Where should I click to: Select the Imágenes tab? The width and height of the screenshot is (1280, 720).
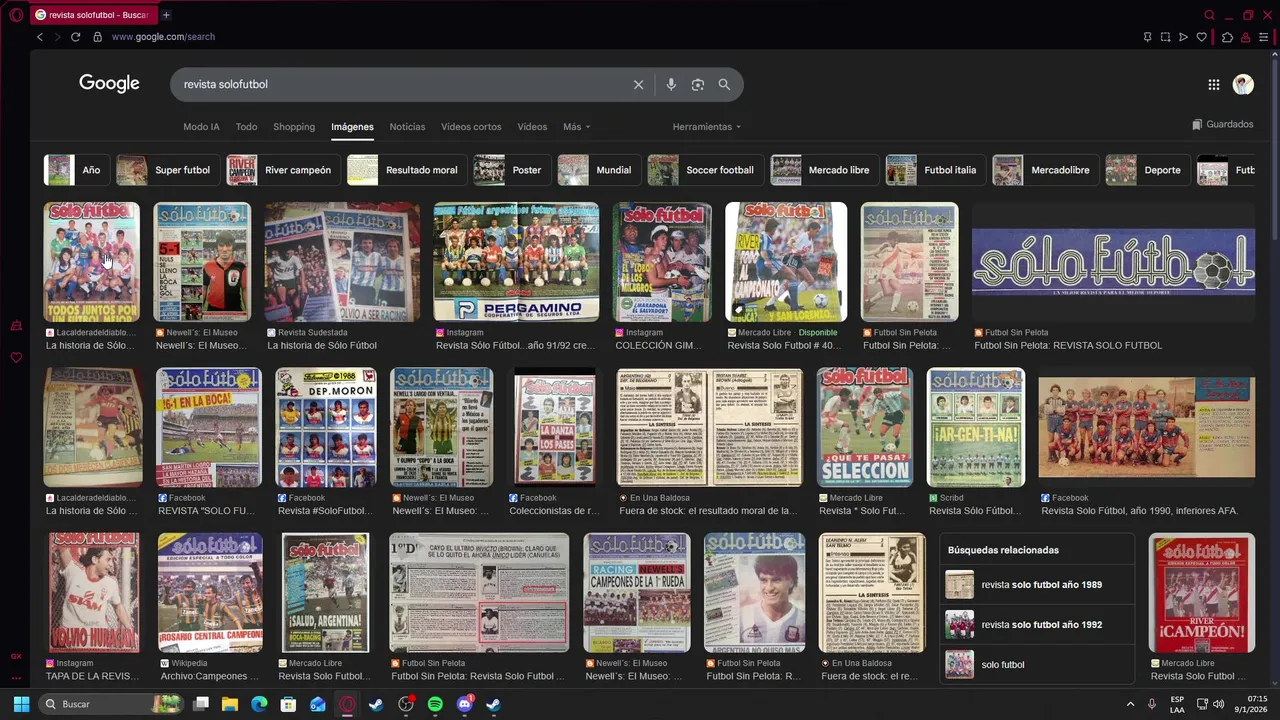coord(352,127)
